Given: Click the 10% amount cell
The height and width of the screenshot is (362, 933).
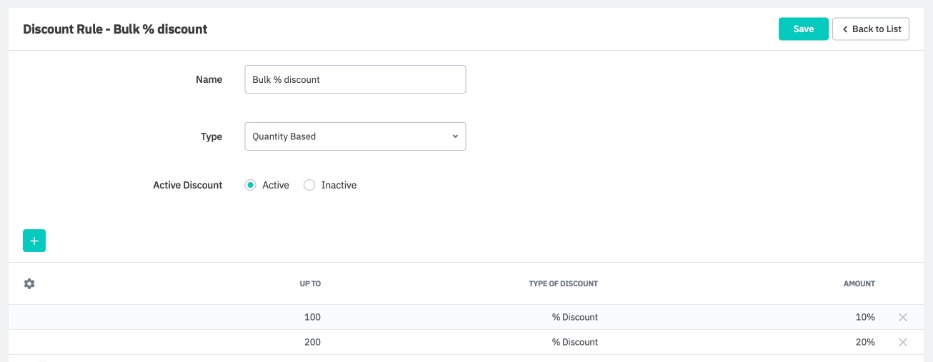Looking at the screenshot, I should [865, 317].
